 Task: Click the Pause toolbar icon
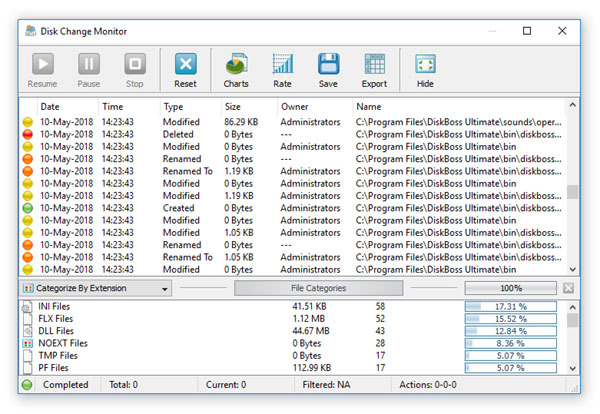89,64
